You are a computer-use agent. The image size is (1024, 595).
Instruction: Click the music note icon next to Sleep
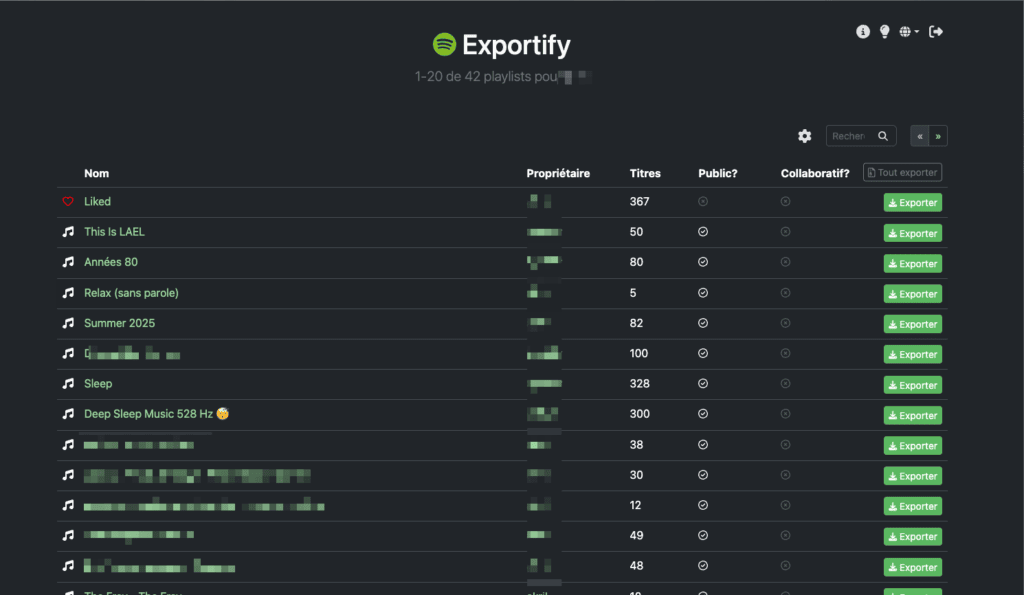(67, 383)
